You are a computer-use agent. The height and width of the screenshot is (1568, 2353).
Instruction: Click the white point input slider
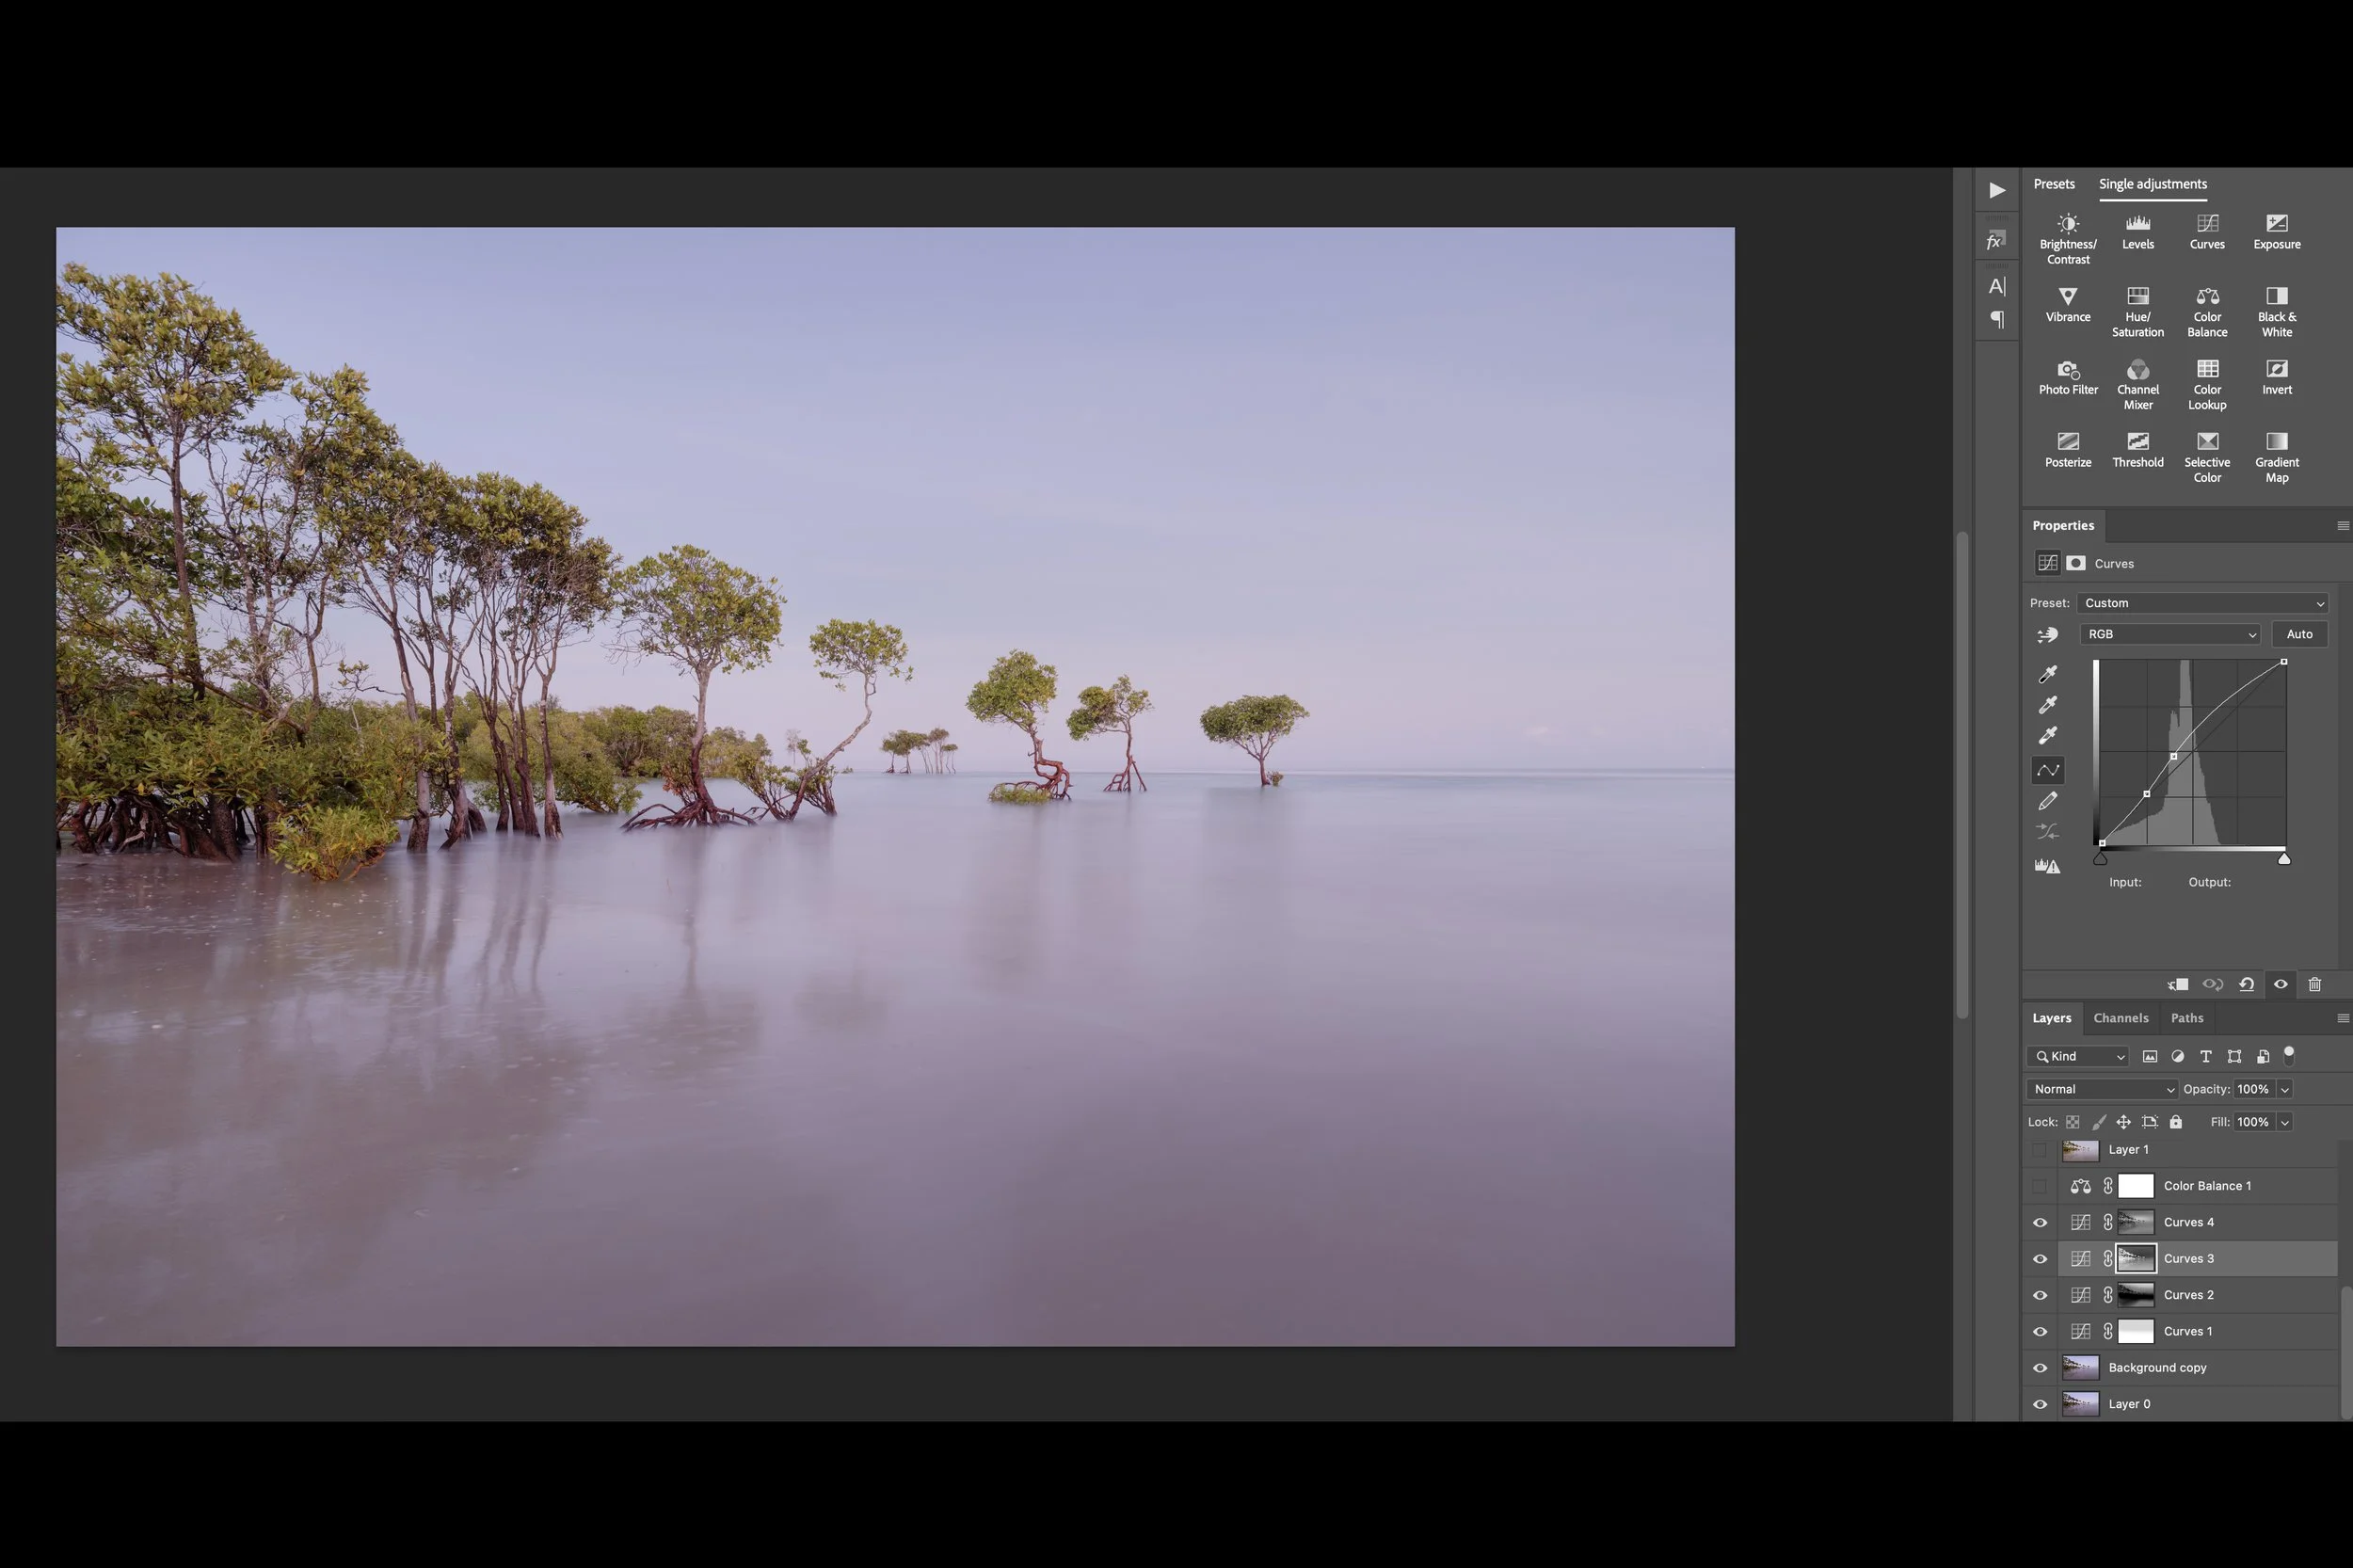click(x=2283, y=859)
